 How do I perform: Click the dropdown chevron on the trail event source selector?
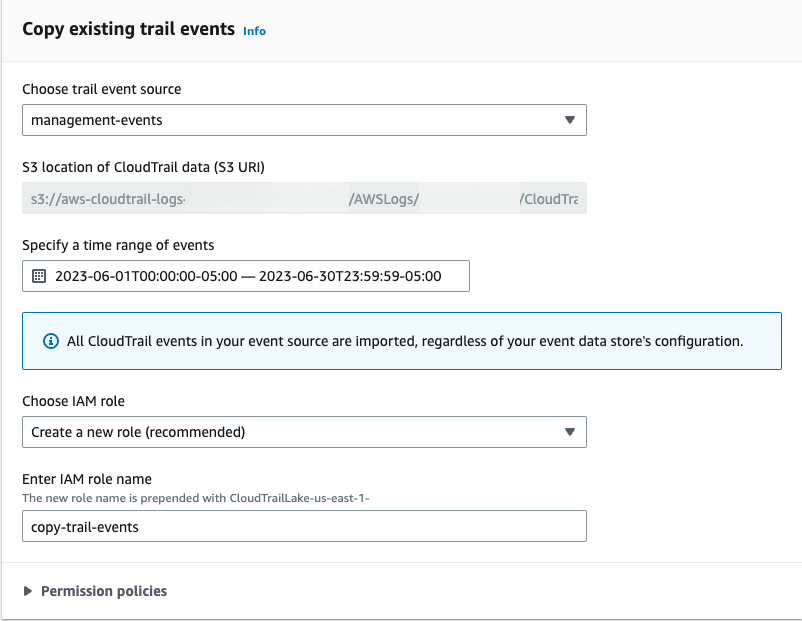pyautogui.click(x=571, y=119)
